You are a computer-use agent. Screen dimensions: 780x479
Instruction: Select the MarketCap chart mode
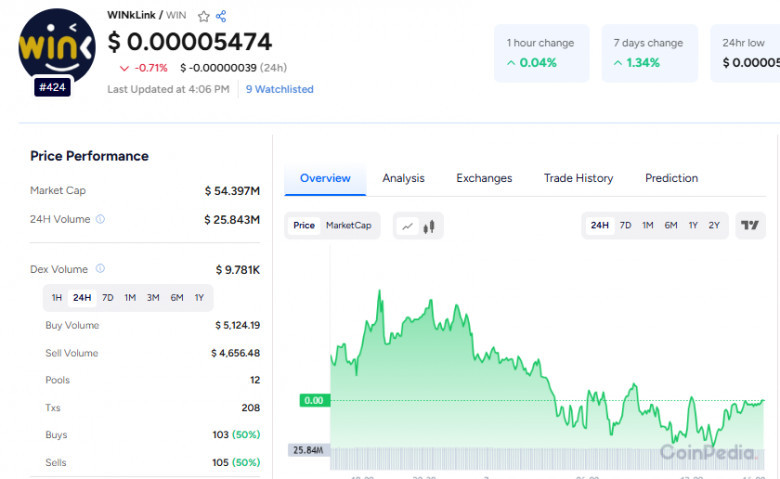click(349, 225)
